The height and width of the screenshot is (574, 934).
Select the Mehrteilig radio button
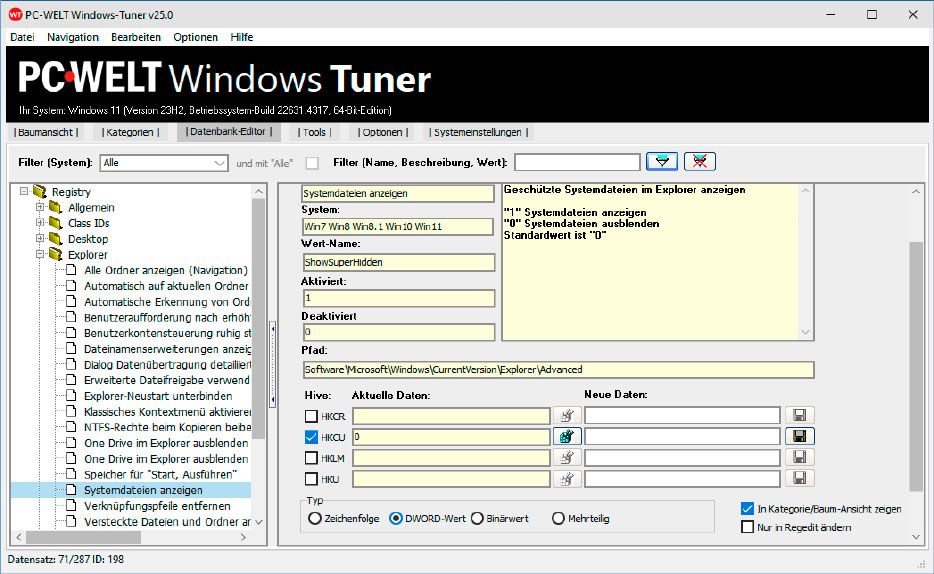[558, 519]
